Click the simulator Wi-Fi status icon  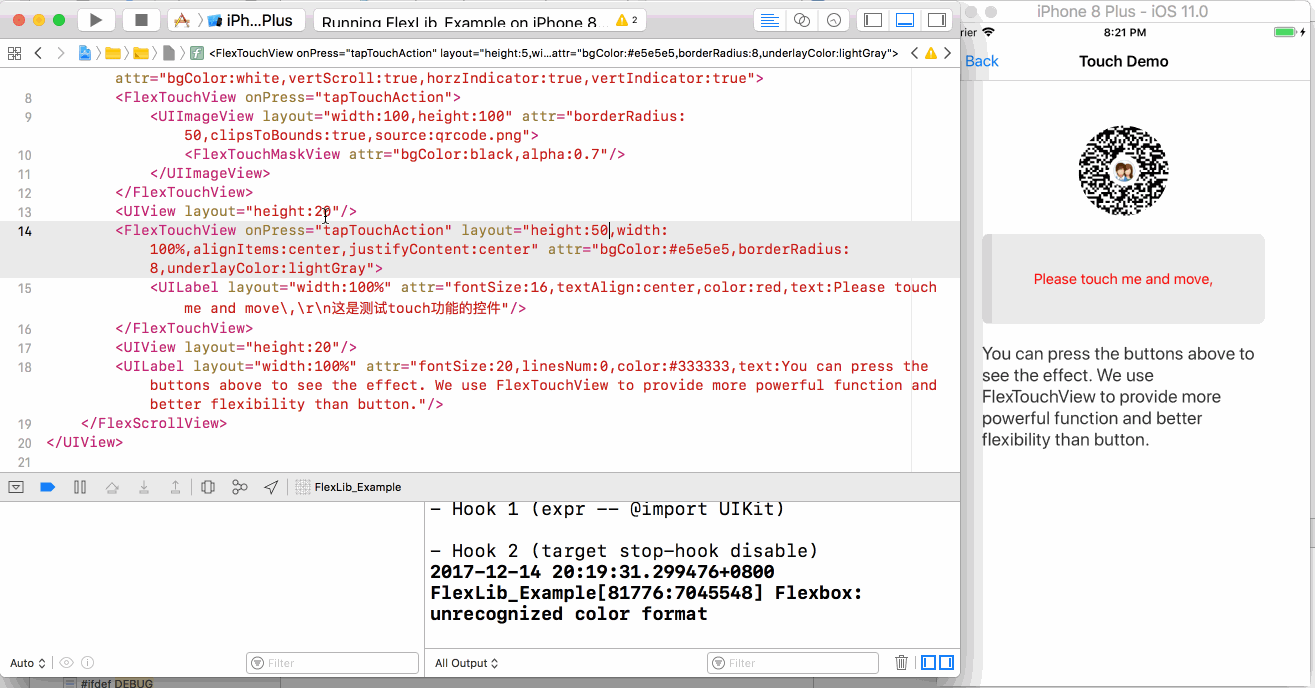989,32
